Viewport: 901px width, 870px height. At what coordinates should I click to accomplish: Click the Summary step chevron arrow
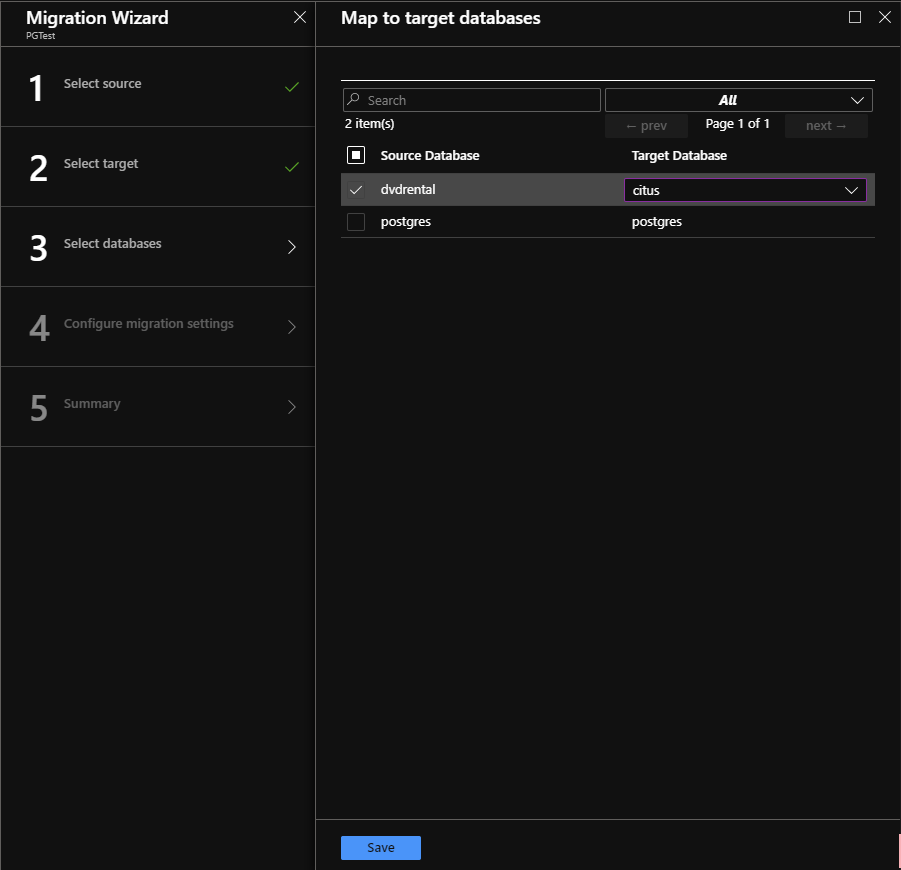coord(292,407)
